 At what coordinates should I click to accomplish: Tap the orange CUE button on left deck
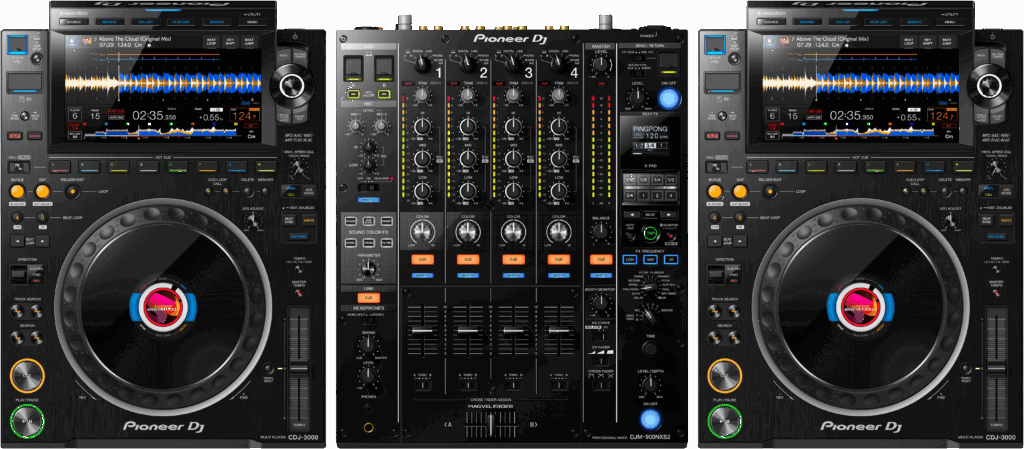pyautogui.click(x=27, y=375)
